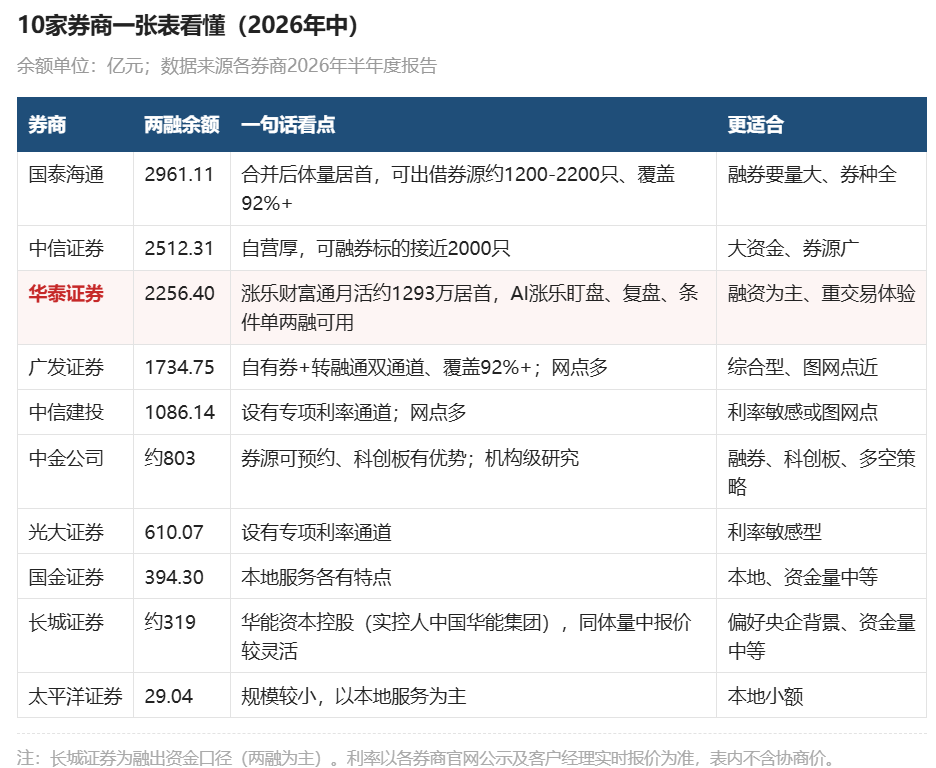
Task: Select the 太平洋证券 row name
Action: 76,696
